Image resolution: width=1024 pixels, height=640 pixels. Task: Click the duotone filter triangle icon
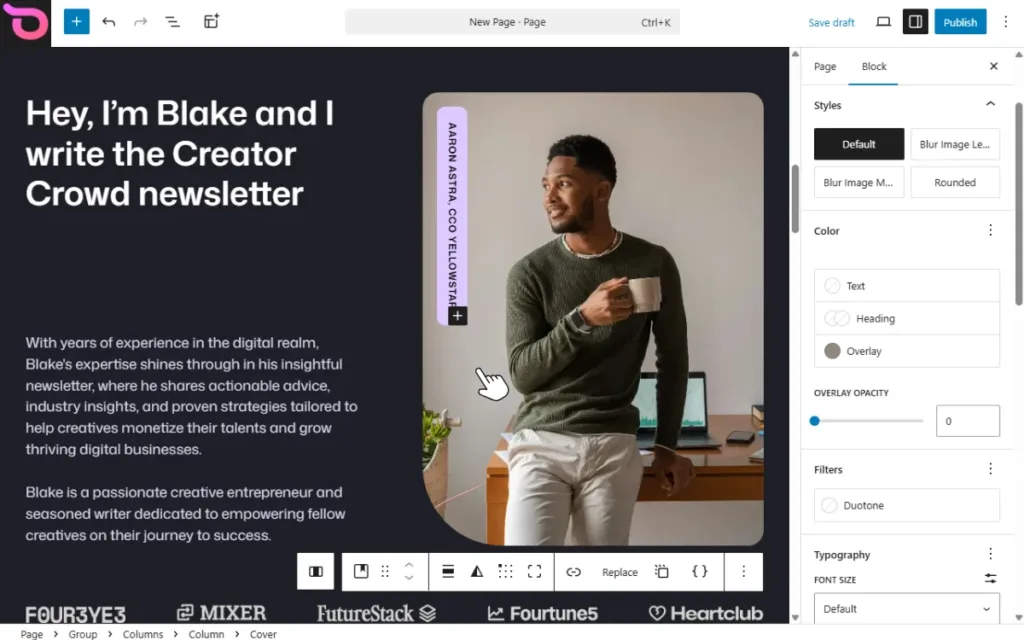coord(477,572)
